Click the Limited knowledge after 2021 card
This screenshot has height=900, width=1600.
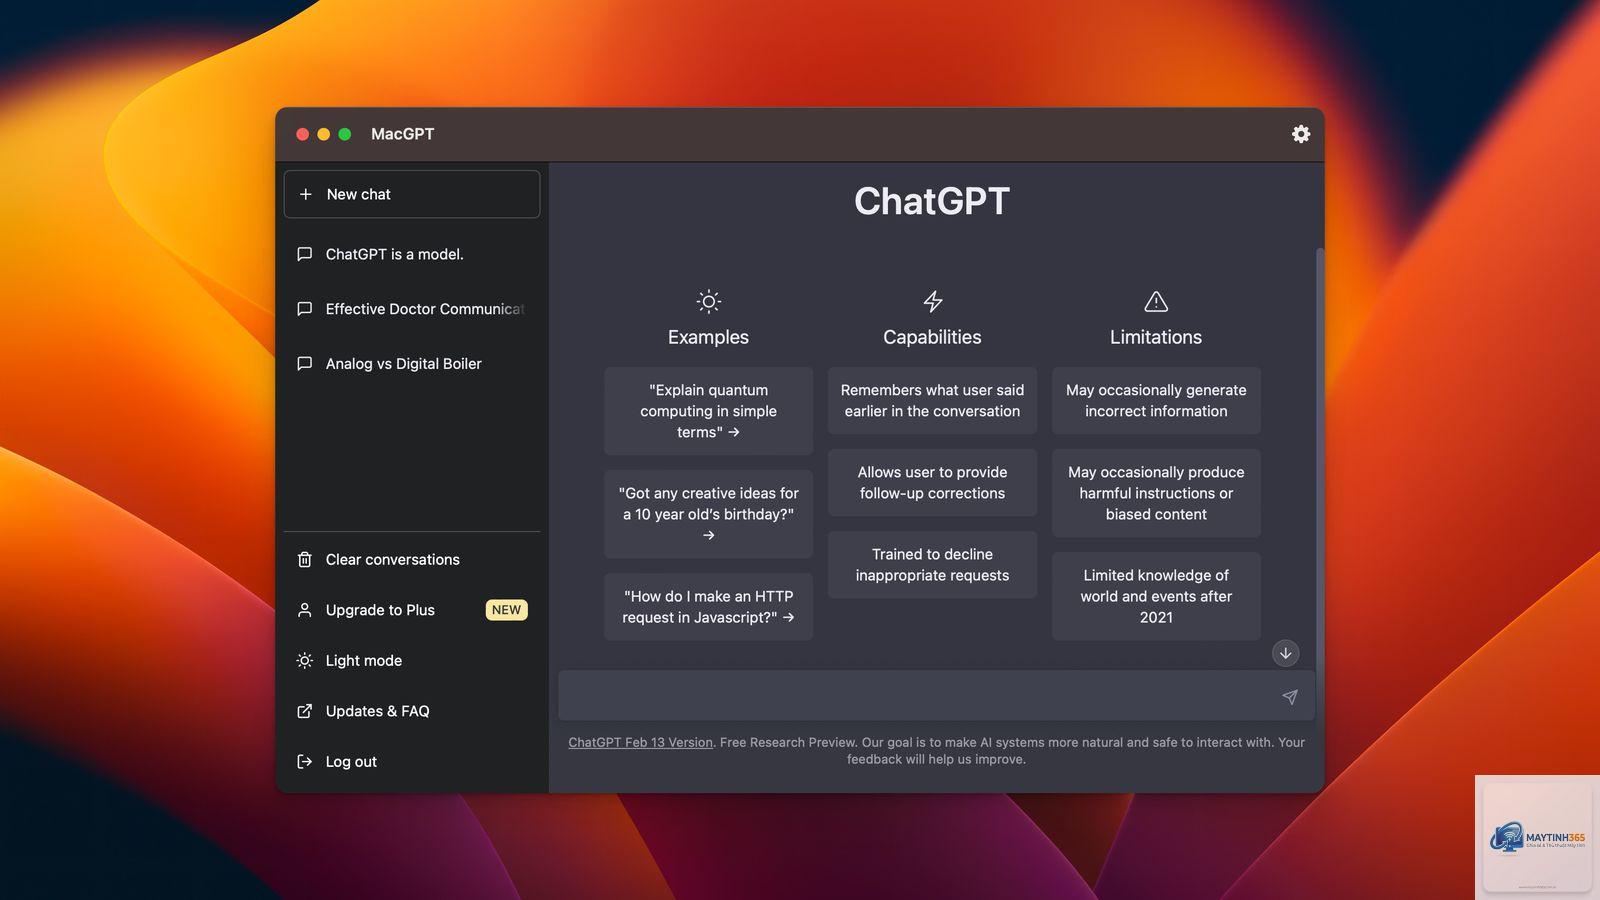click(1156, 596)
